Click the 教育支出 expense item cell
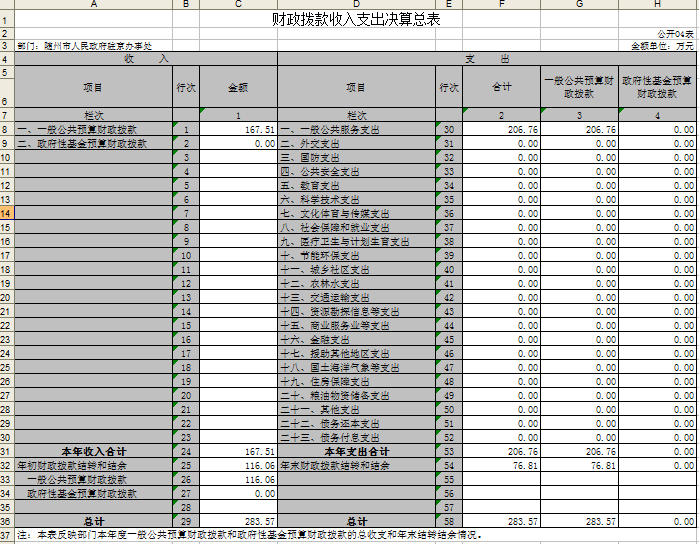 click(x=356, y=186)
